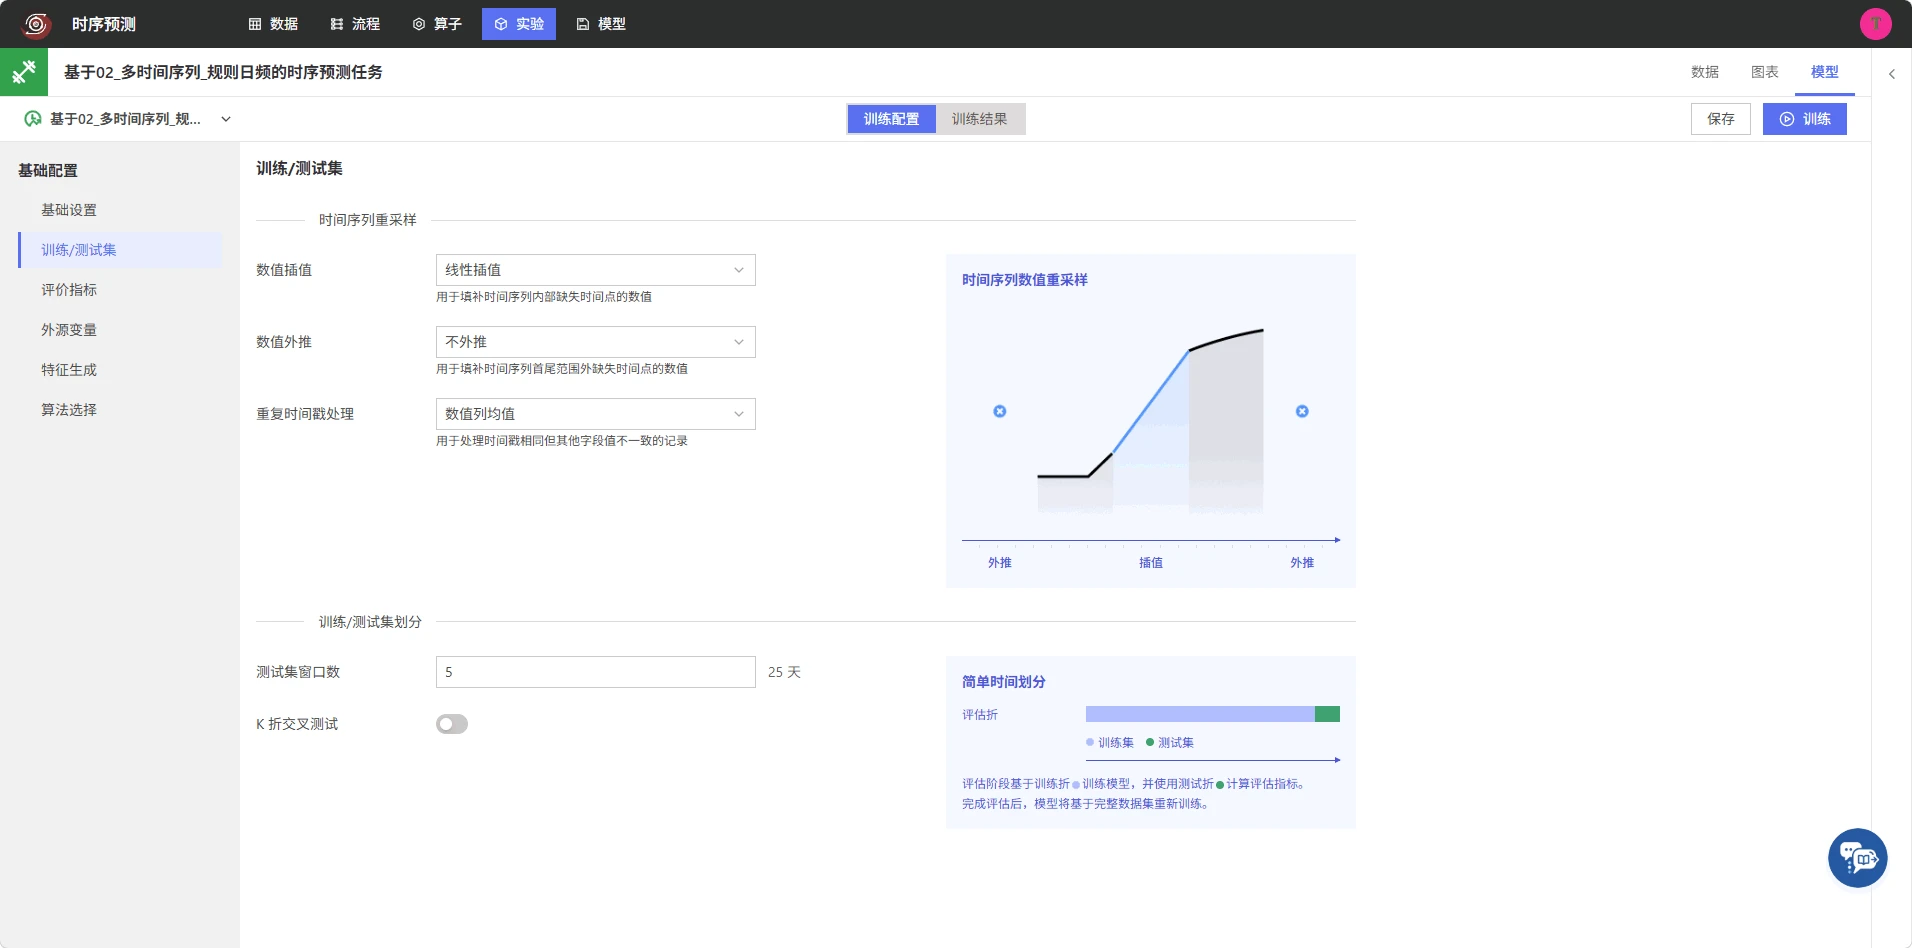Click the experiment icon beside the project name
Image resolution: width=1912 pixels, height=948 pixels.
(x=33, y=119)
